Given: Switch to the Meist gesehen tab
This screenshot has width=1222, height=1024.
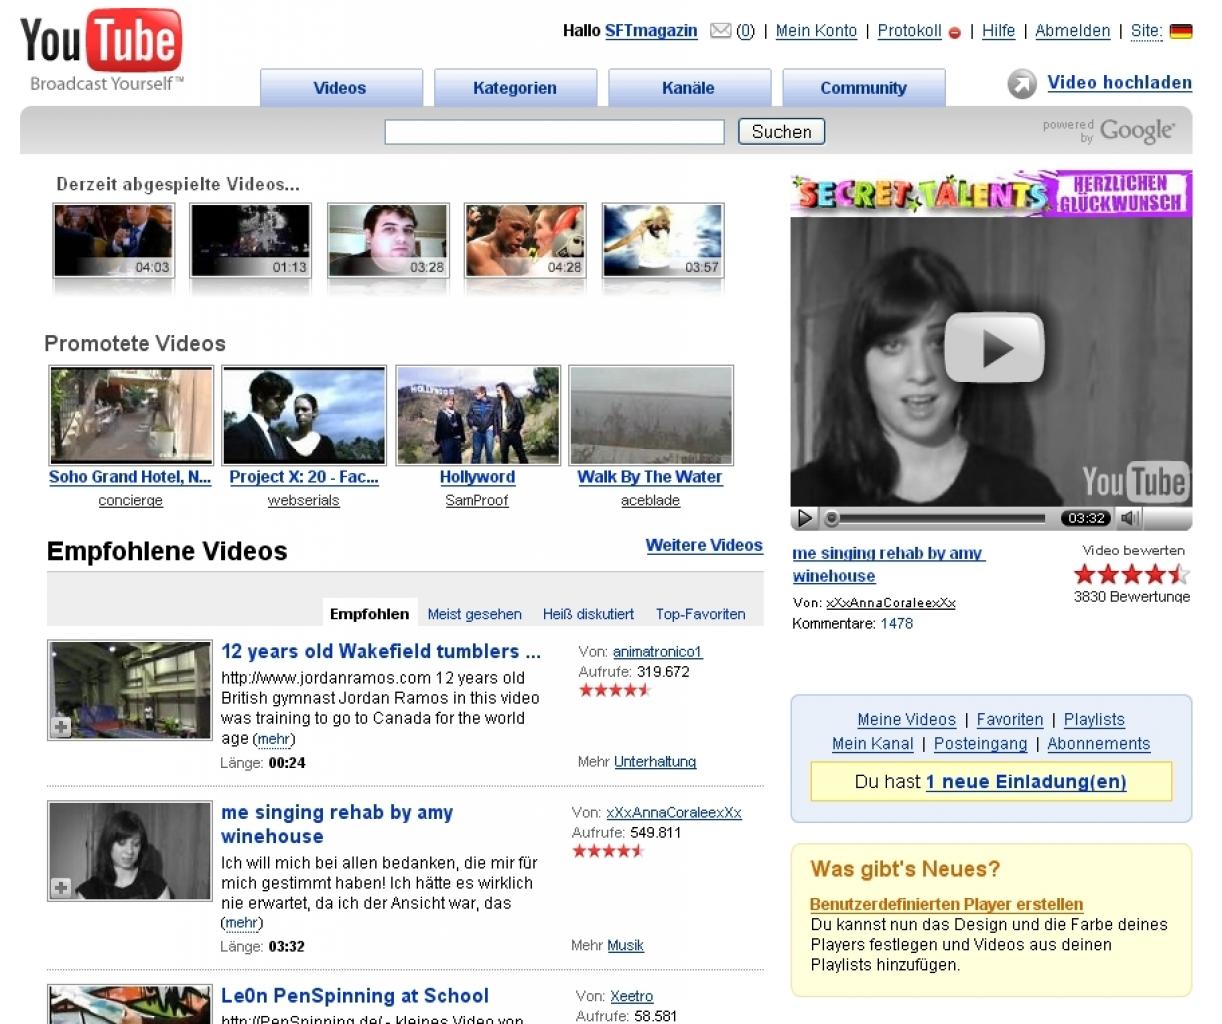Looking at the screenshot, I should coord(474,614).
